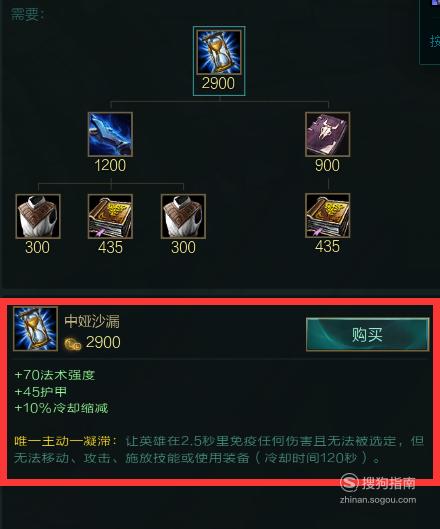
Task: Select Amplifying Tome beneath Fiendish Codex
Action: tap(327, 216)
